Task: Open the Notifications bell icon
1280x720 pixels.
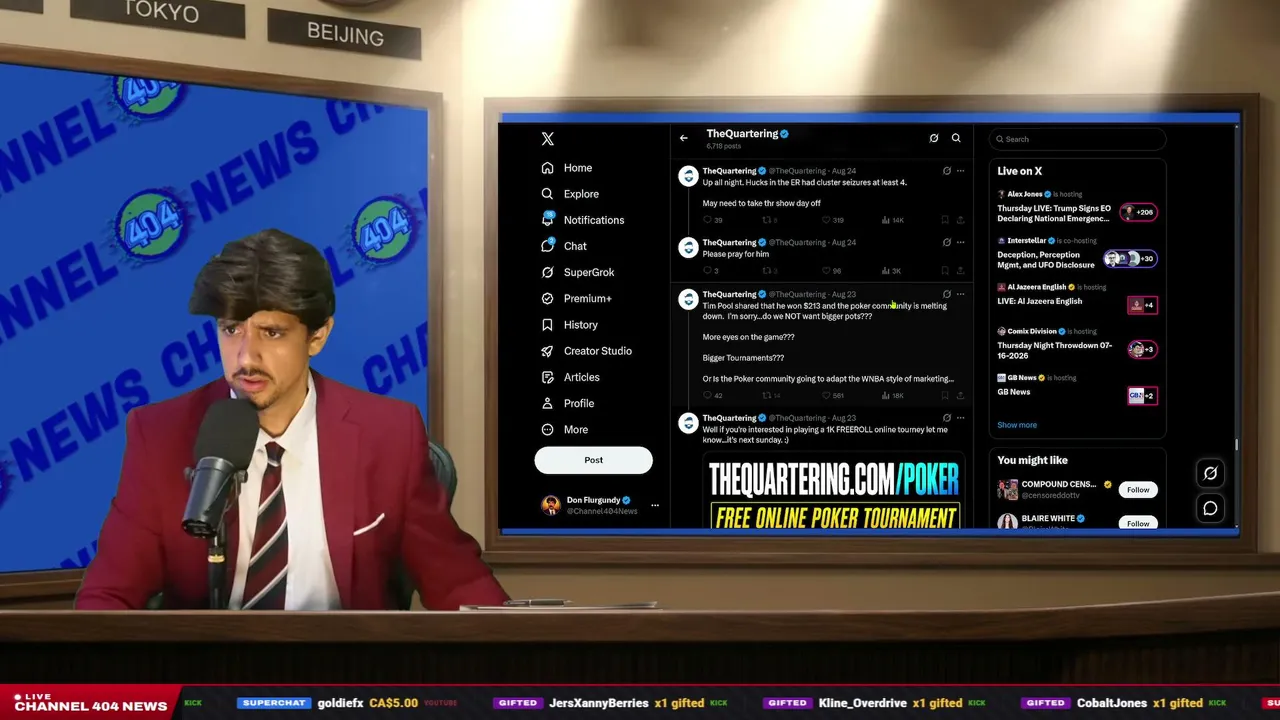Action: coord(547,219)
